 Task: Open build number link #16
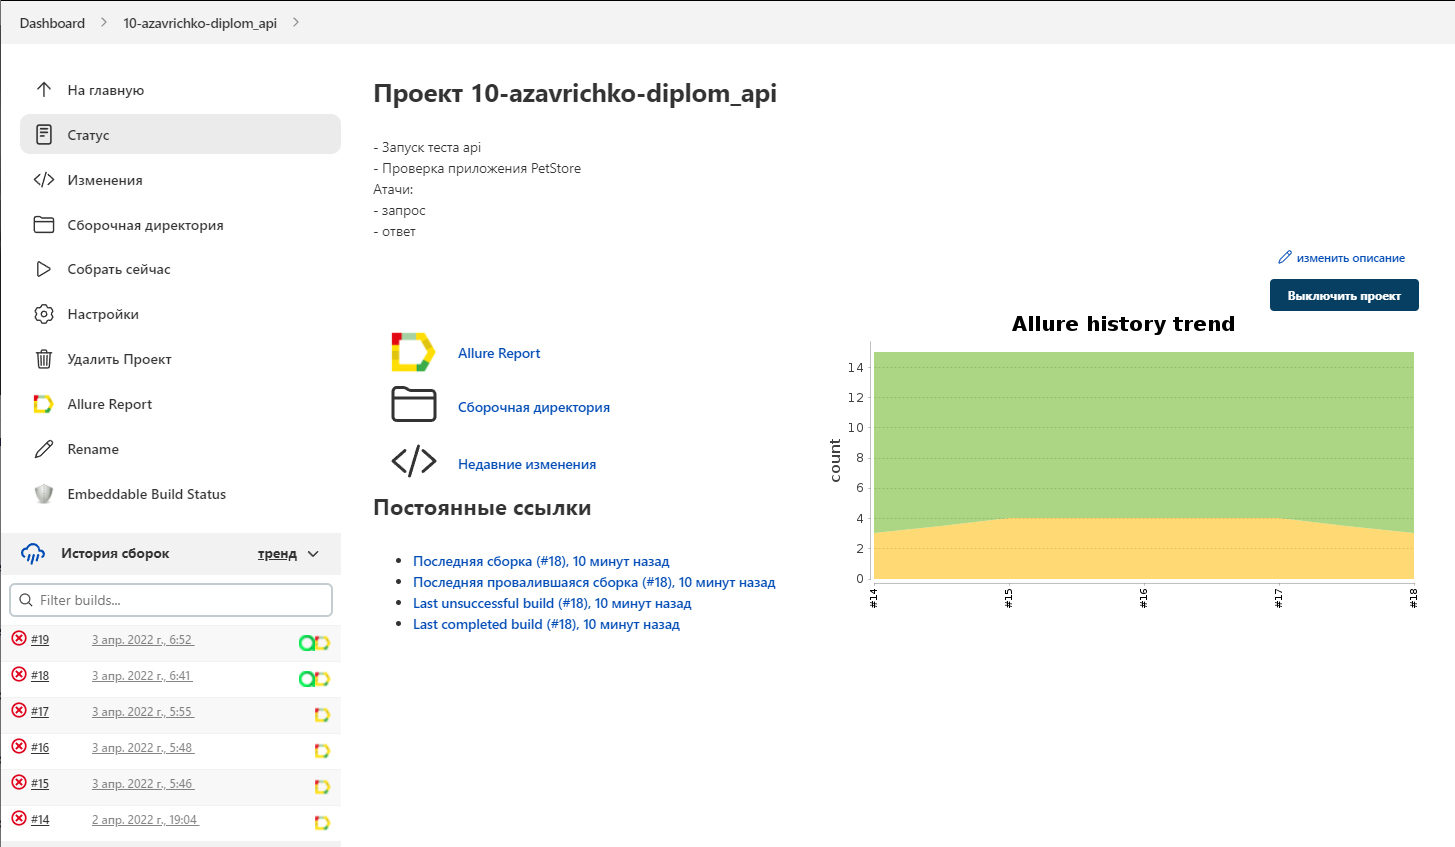click(x=40, y=748)
